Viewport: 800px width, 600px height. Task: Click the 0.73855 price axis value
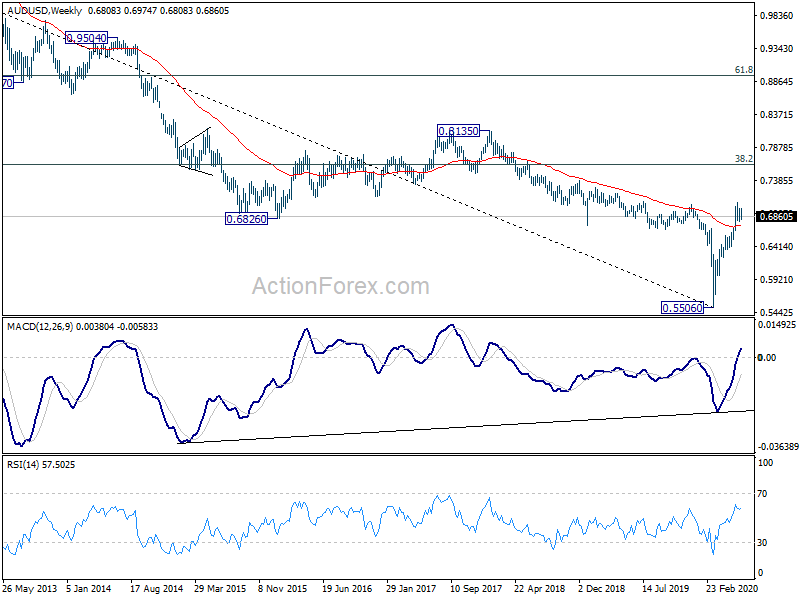point(777,181)
